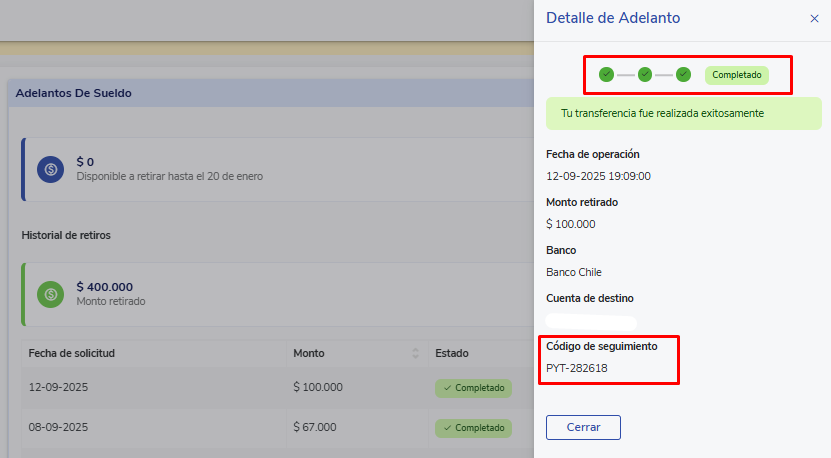Image resolution: width=831 pixels, height=458 pixels.
Task: Click the tracking code PYT-282618
Action: (x=577, y=368)
